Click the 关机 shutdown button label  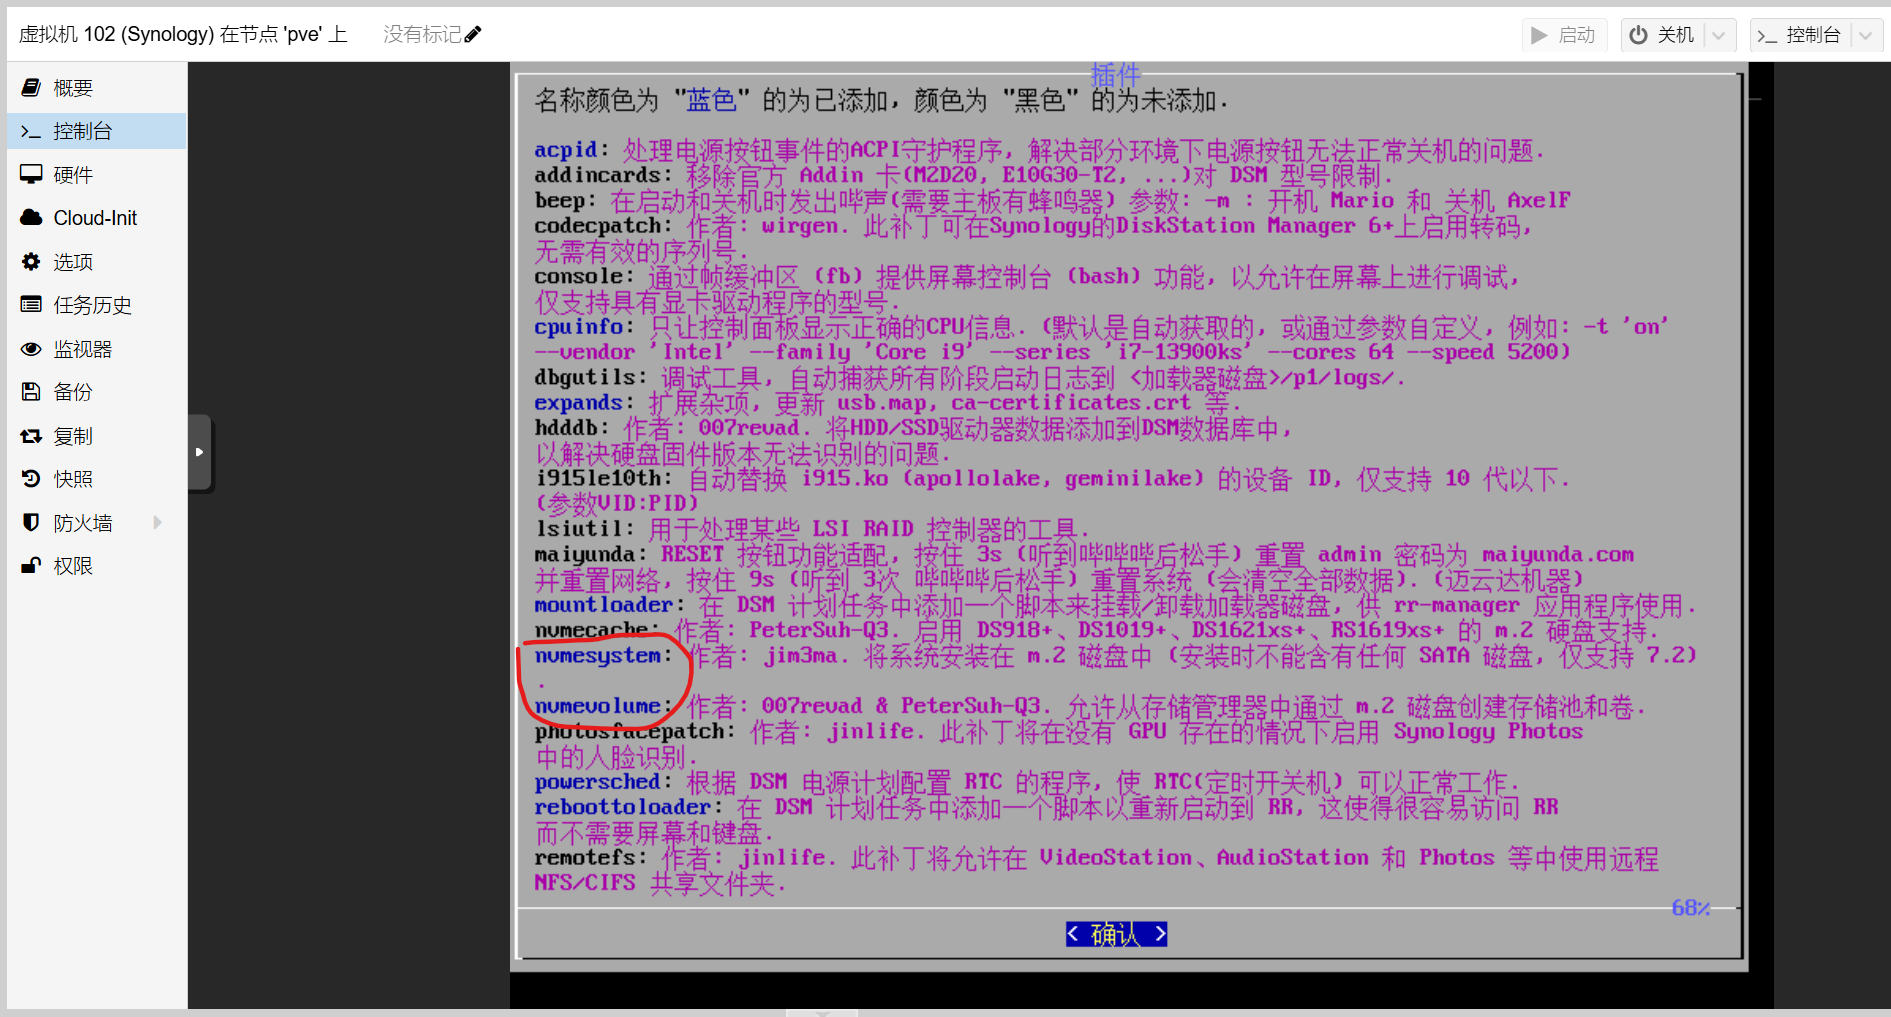1676,35
